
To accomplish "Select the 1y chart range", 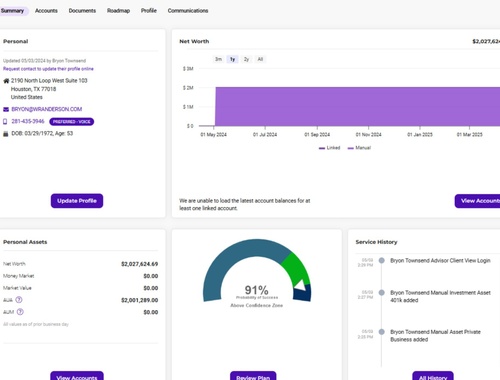I will 232,59.
